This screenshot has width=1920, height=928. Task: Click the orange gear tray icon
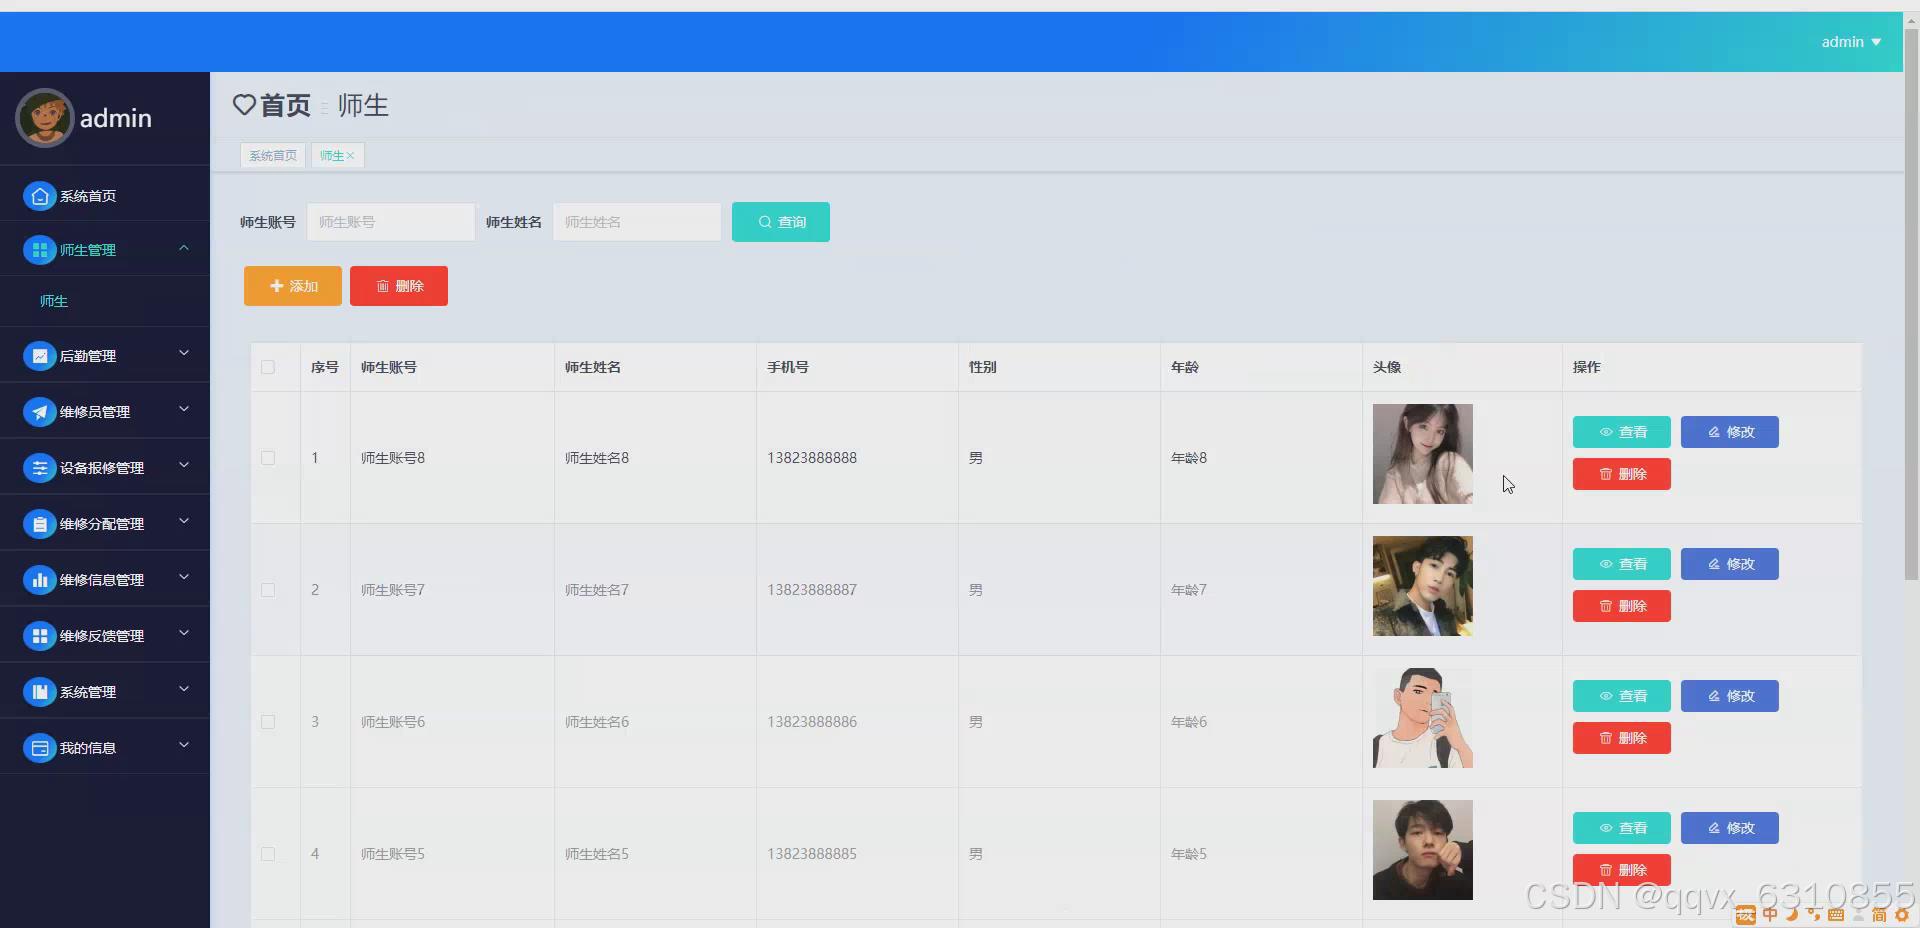(1902, 914)
